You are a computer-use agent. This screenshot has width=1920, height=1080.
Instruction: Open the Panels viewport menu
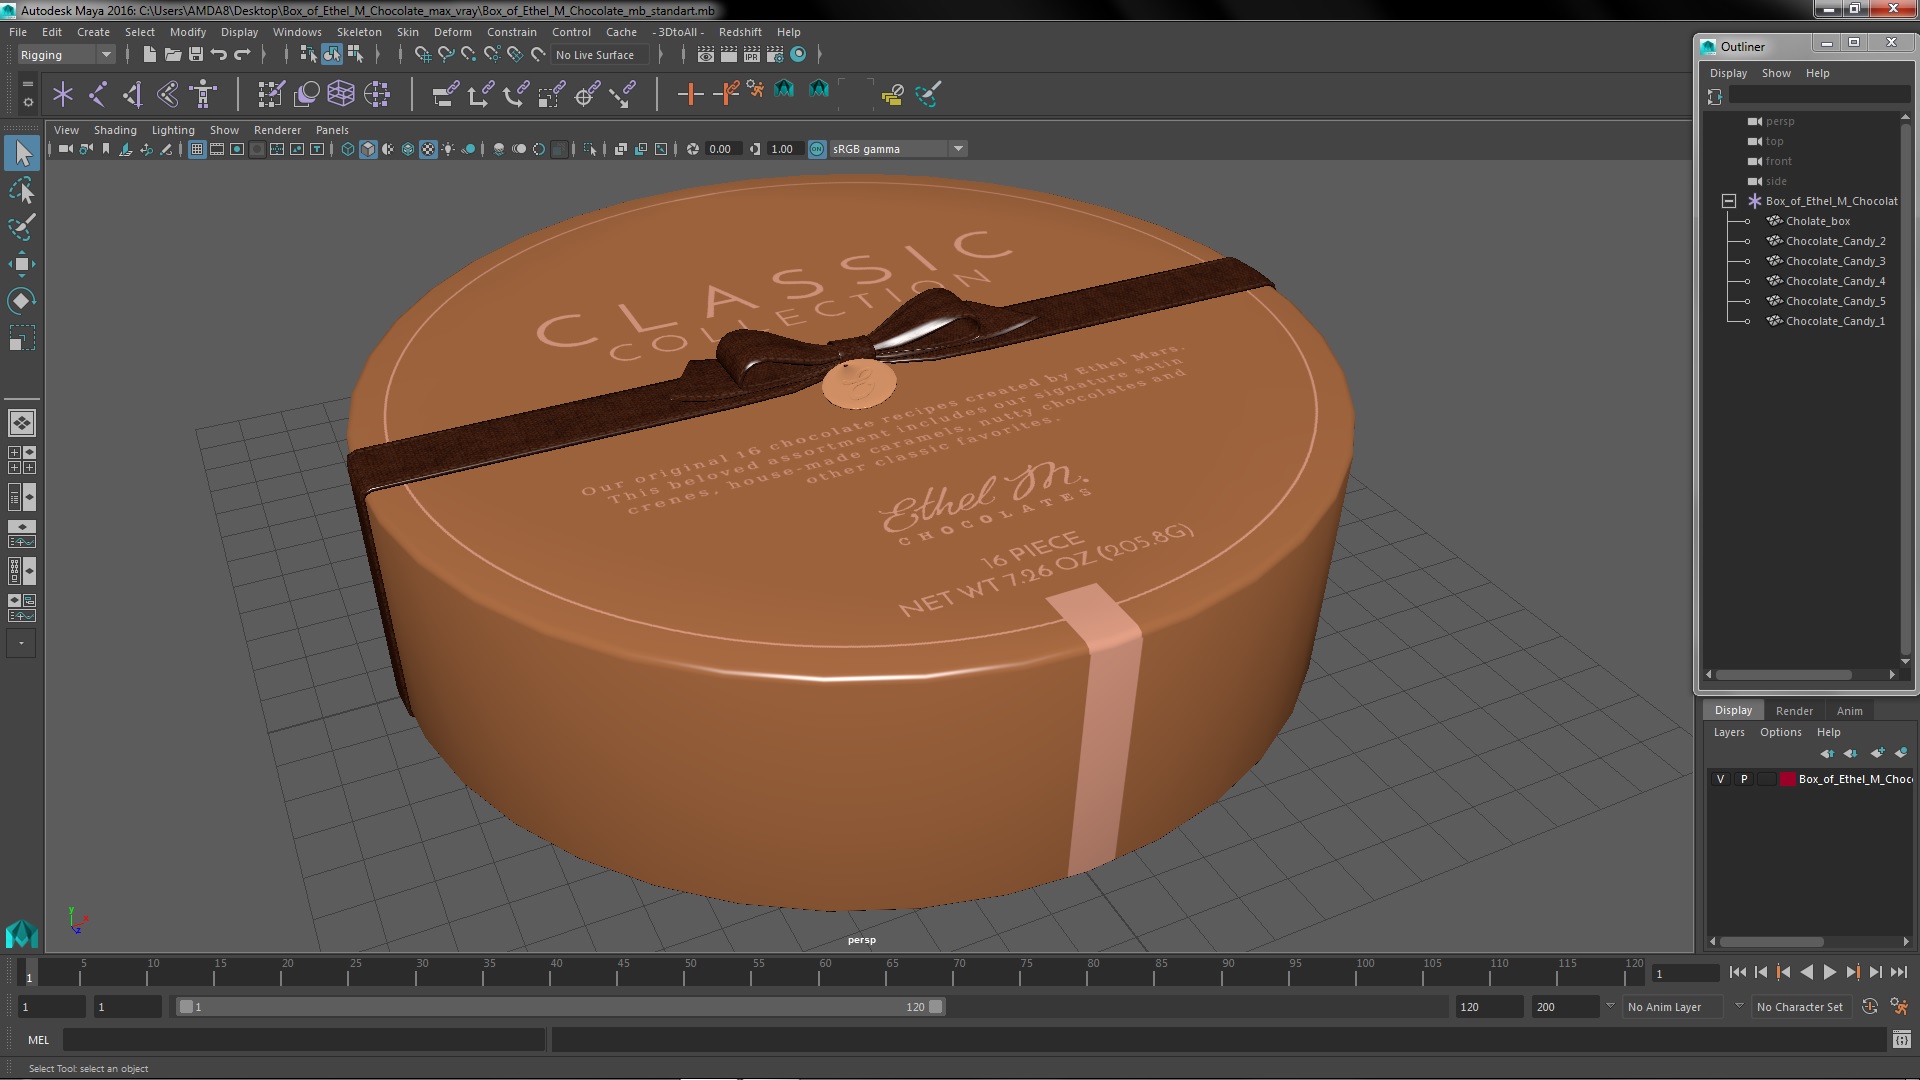pos(332,130)
